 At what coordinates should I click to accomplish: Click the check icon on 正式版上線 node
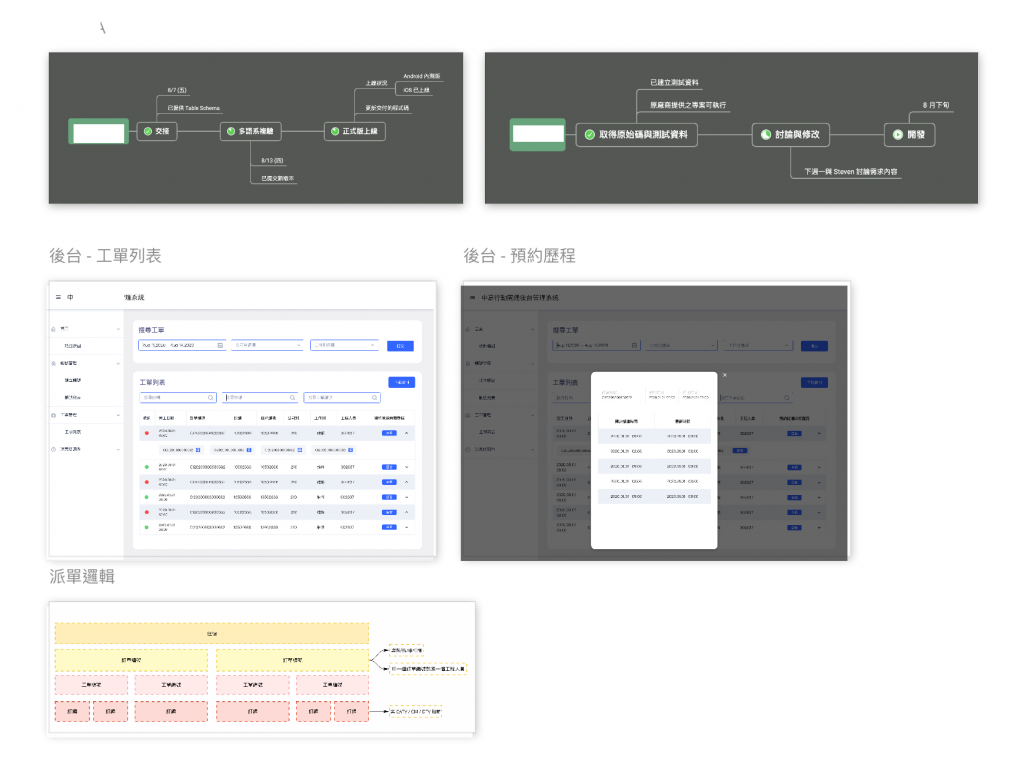[335, 131]
